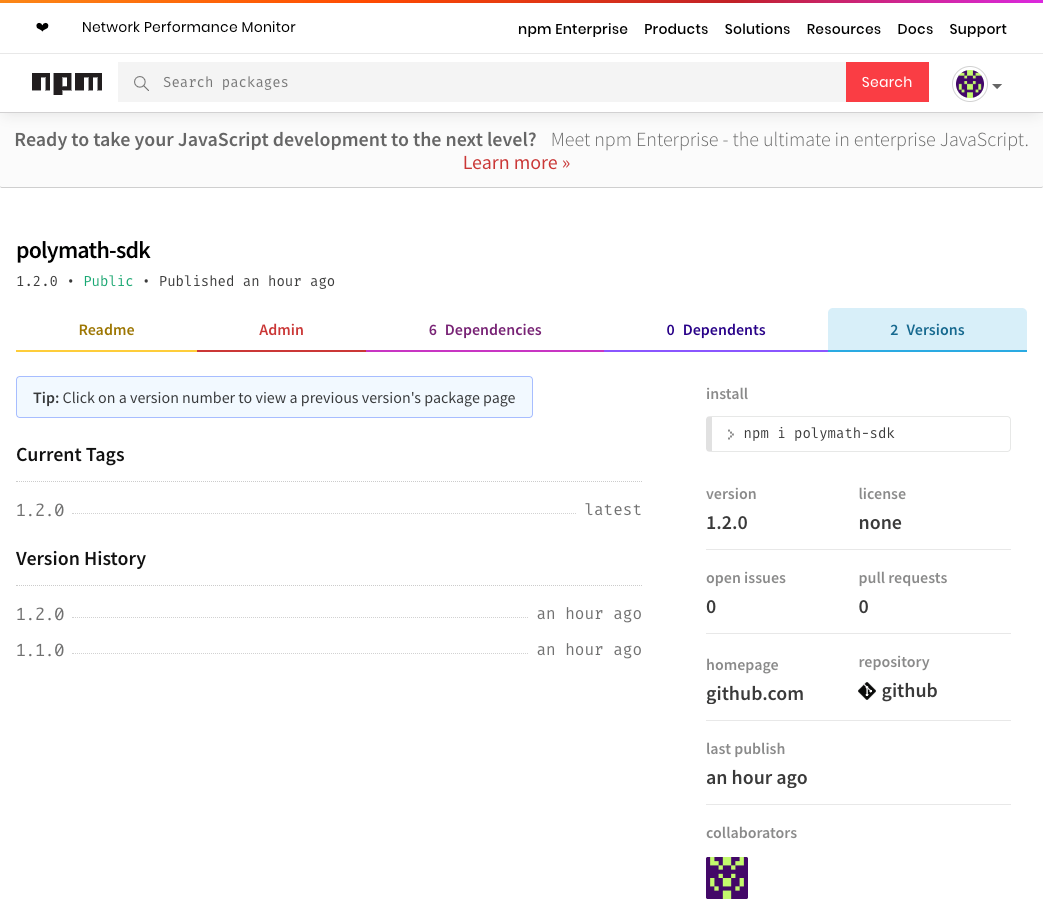
Task: Open the npm logo home link
Action: pyautogui.click(x=67, y=82)
